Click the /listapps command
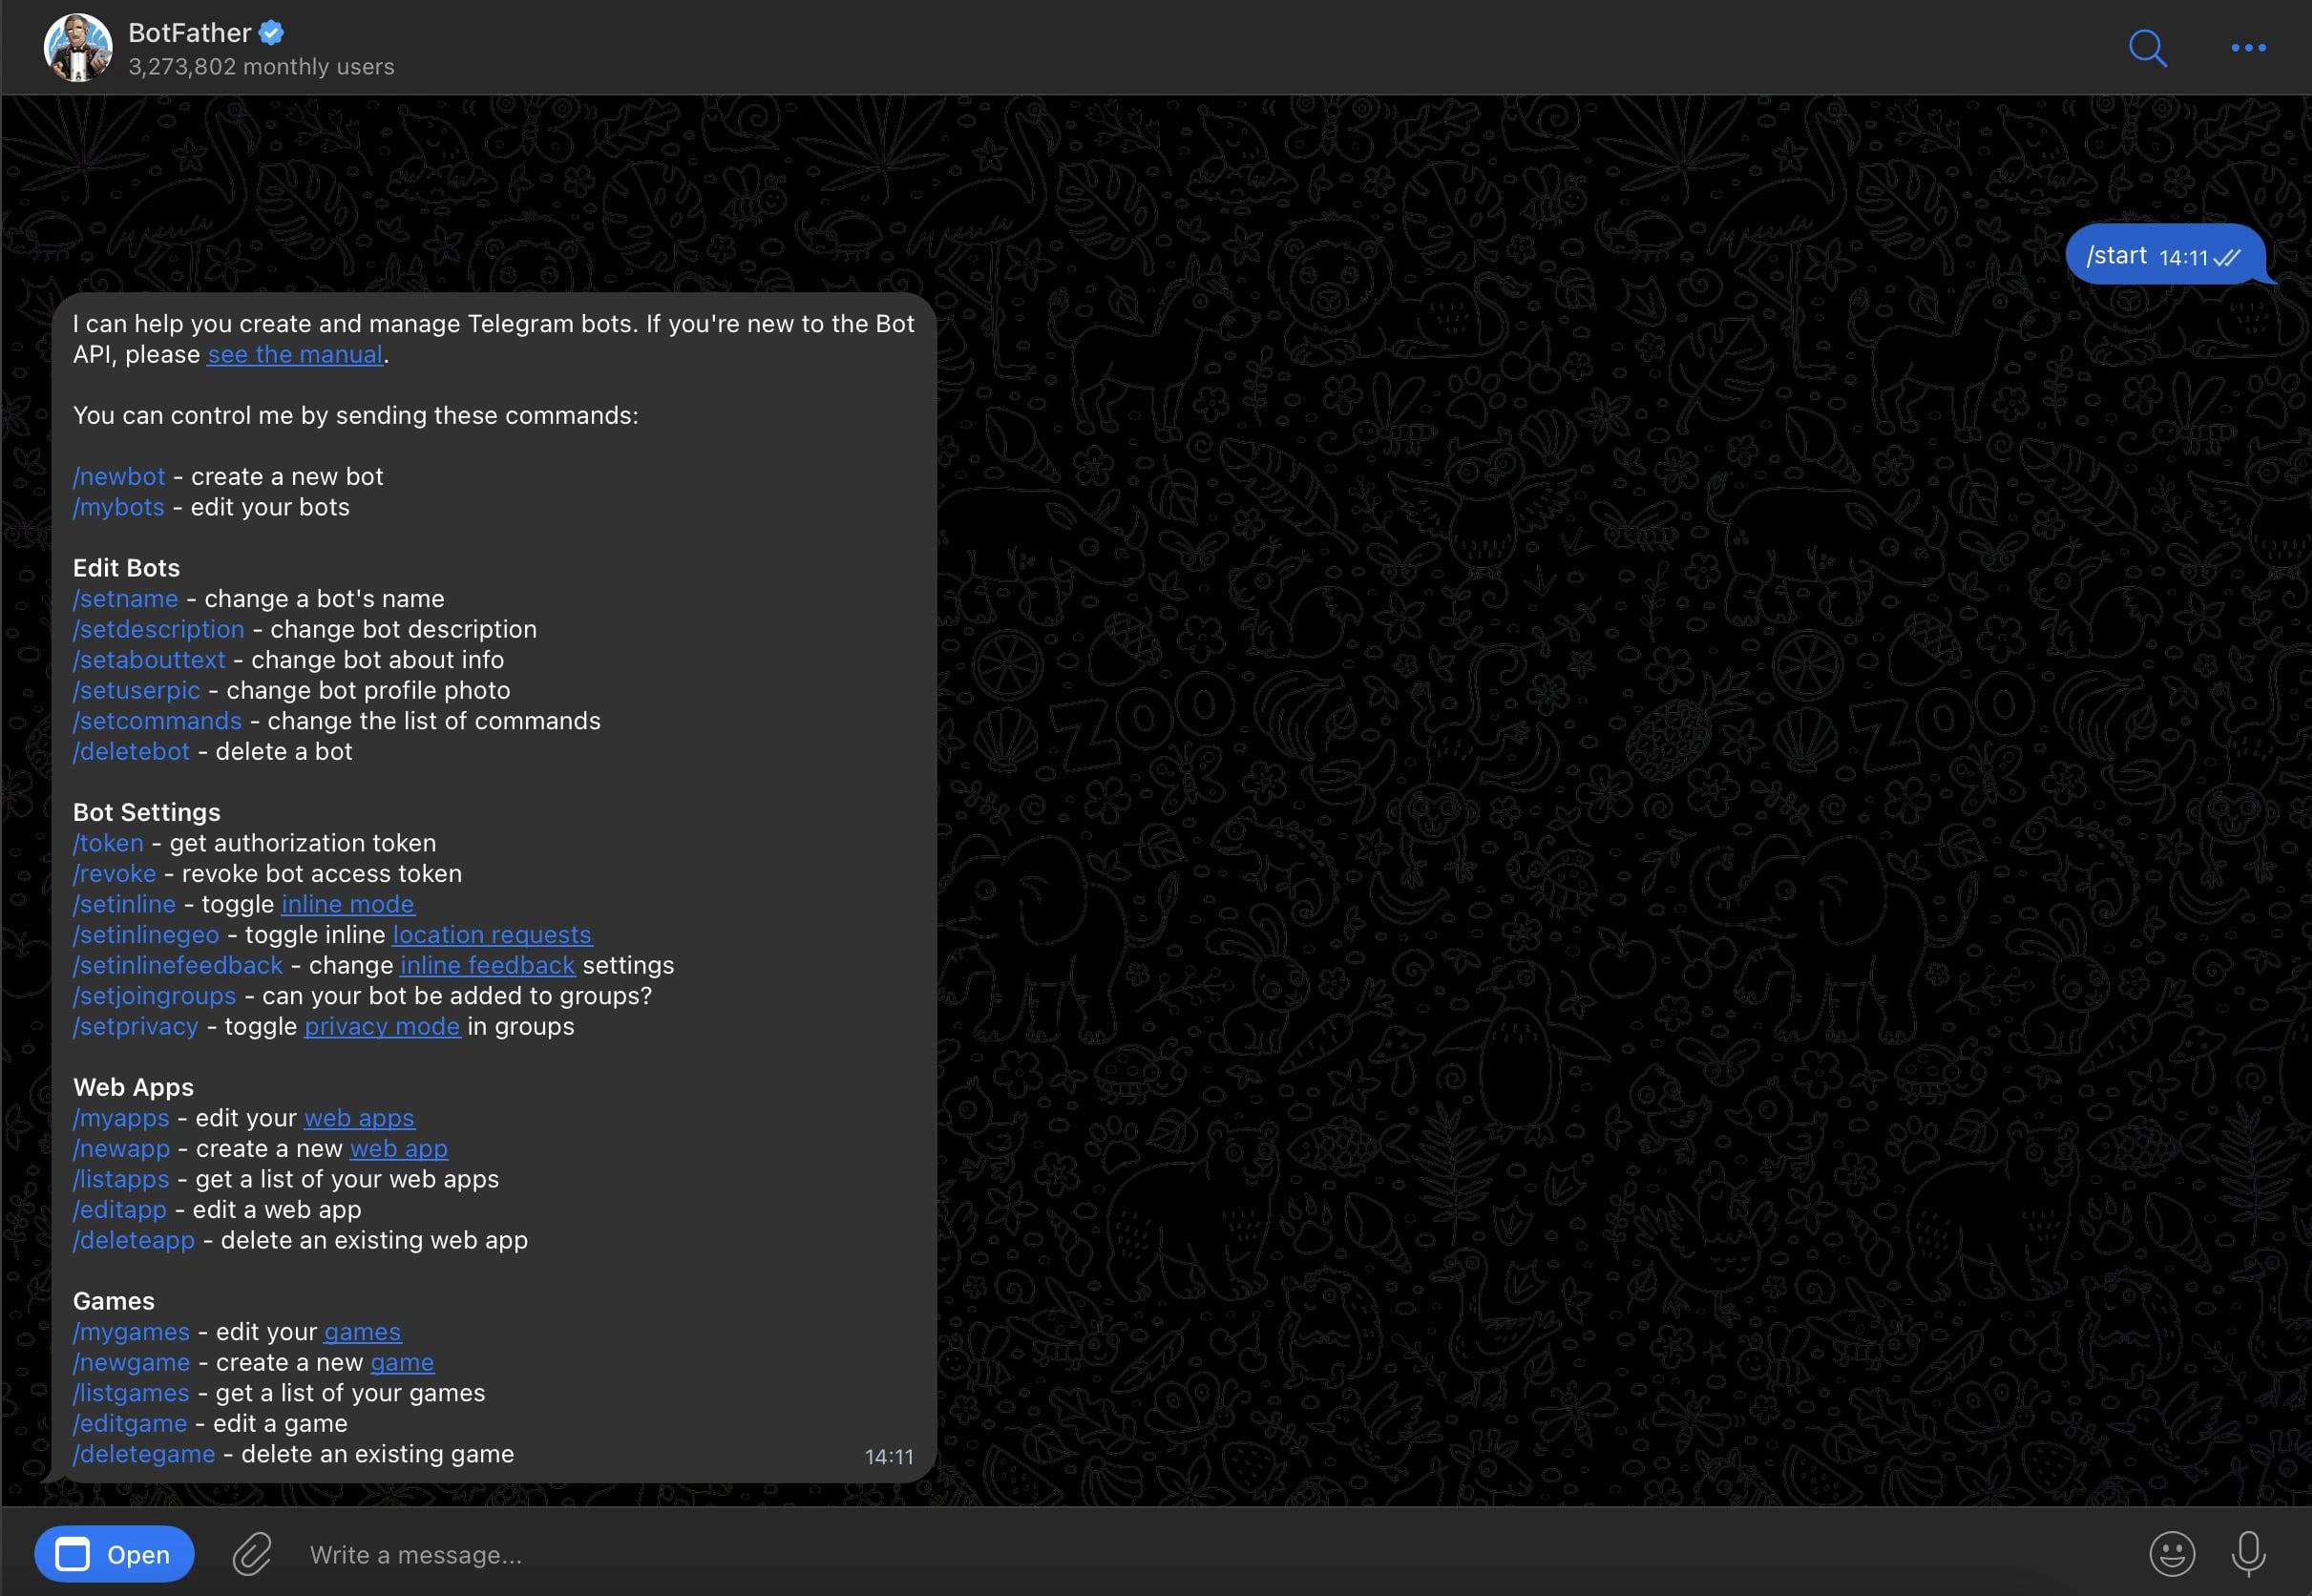This screenshot has width=2312, height=1596. pos(121,1180)
